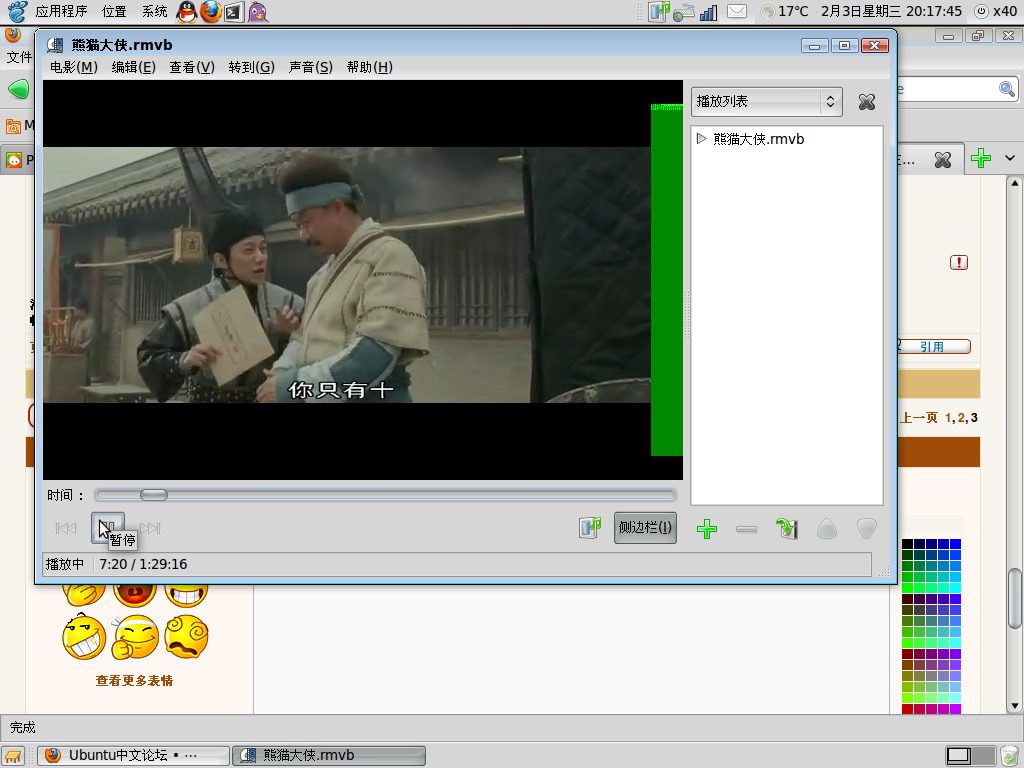Insert the thumbs-up emoticon
1024x768 pixels.
click(x=135, y=637)
